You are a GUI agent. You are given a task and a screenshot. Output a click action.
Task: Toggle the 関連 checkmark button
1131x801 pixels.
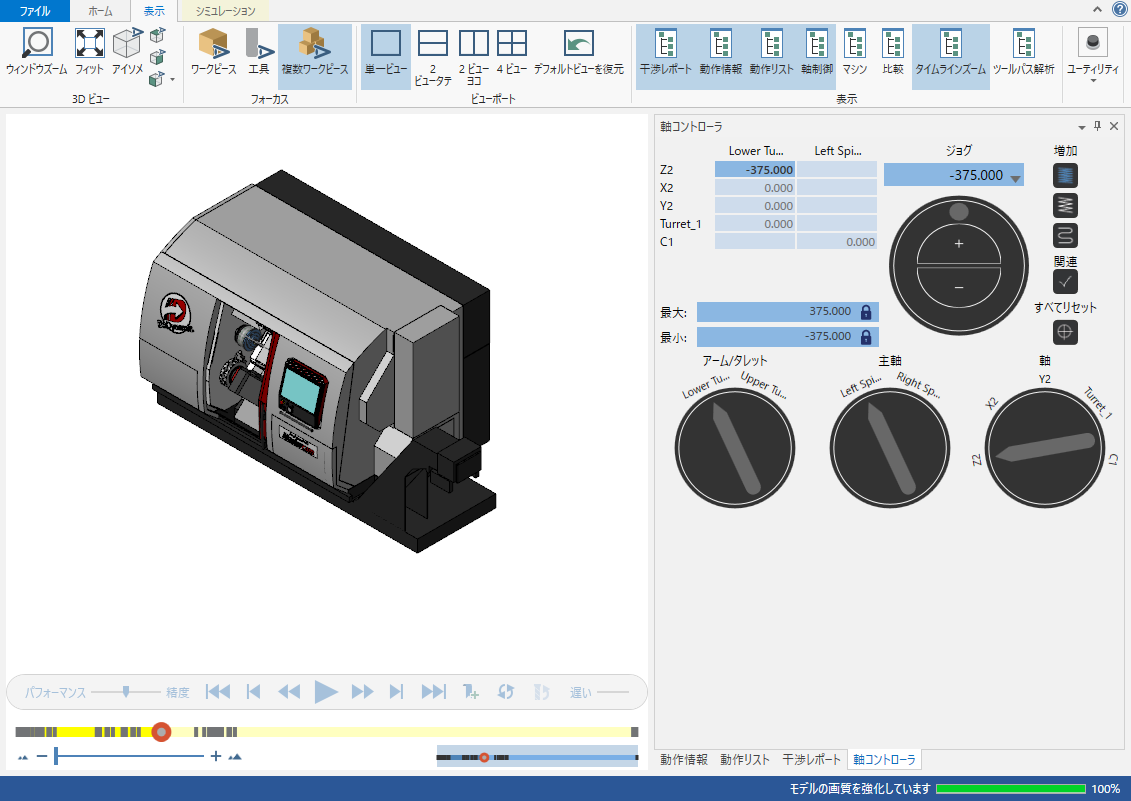pos(1066,282)
